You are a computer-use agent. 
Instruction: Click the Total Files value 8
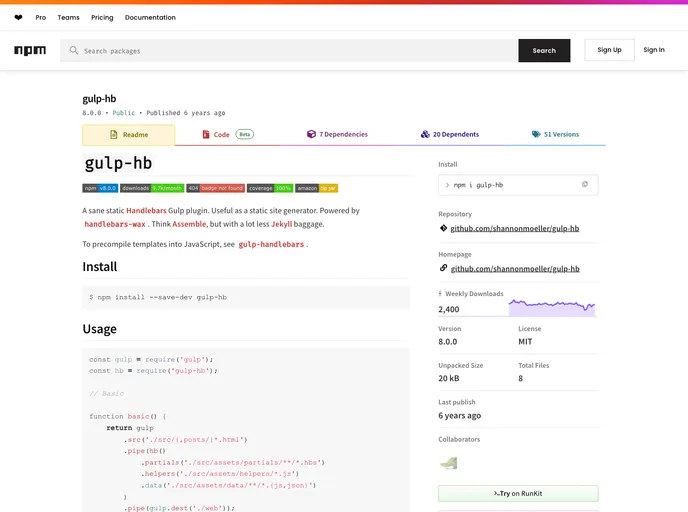(520, 378)
